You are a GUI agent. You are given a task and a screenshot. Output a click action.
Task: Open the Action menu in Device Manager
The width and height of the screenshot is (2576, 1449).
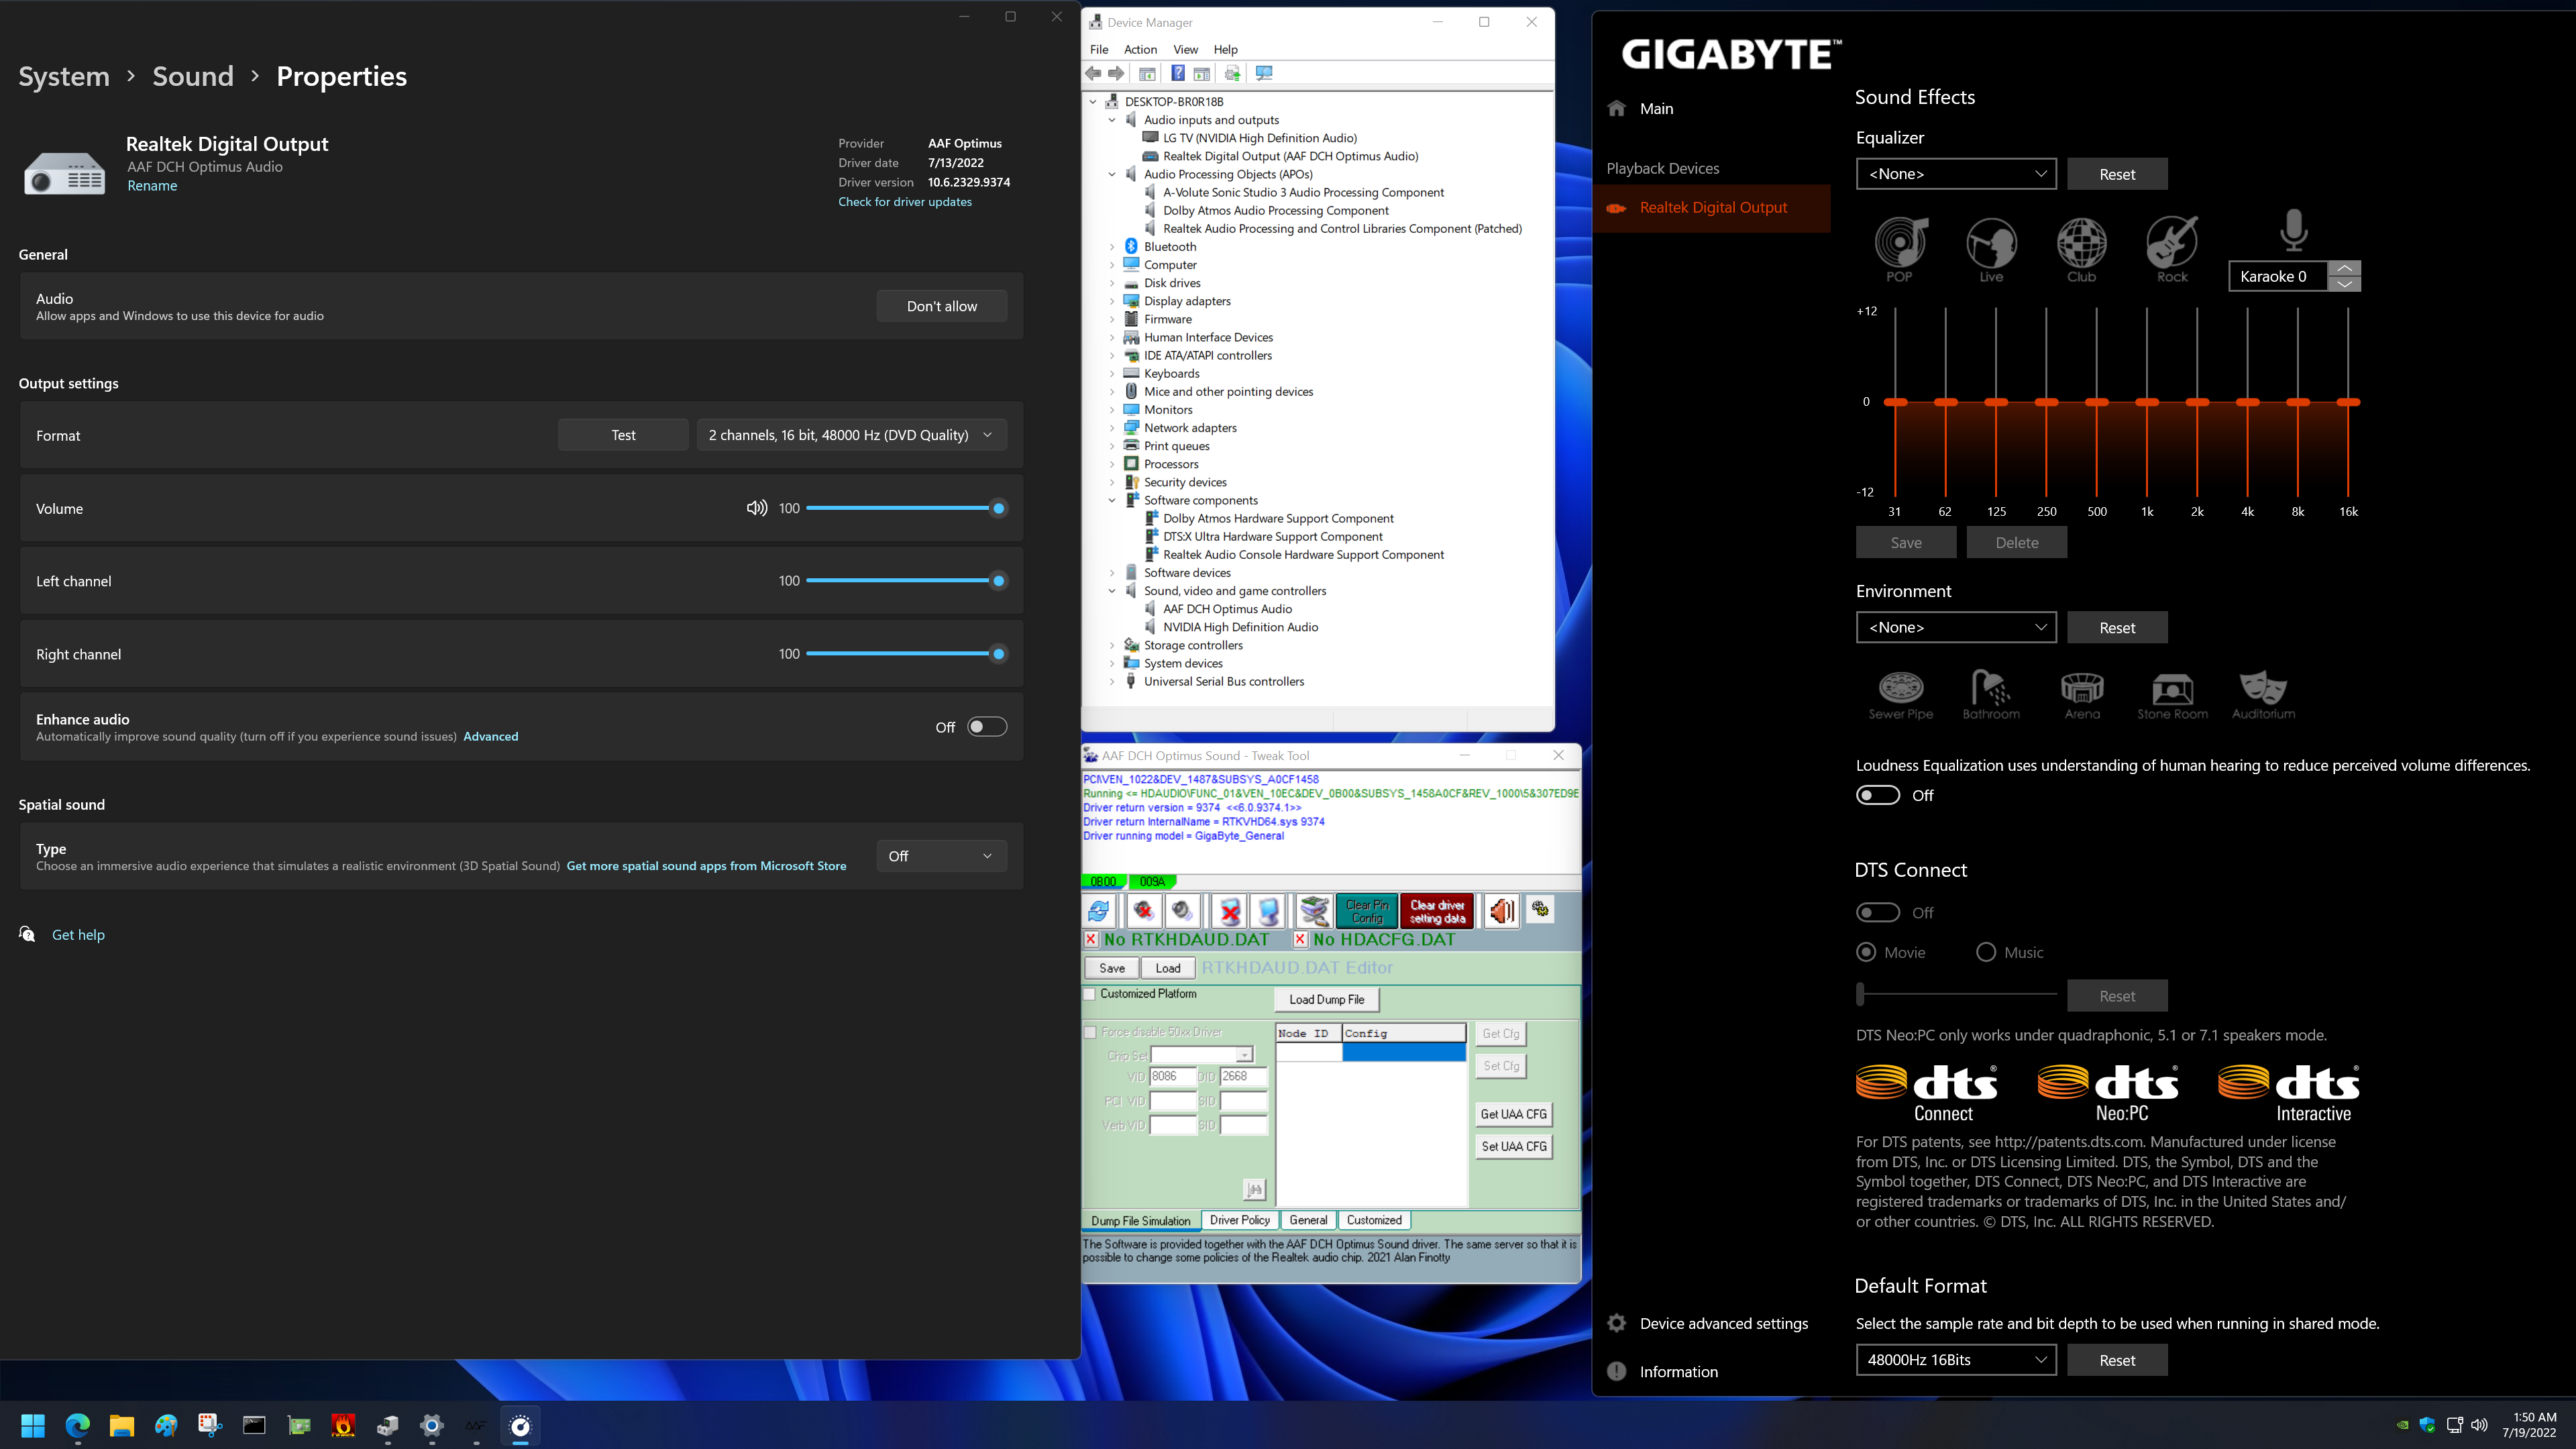[x=1140, y=49]
